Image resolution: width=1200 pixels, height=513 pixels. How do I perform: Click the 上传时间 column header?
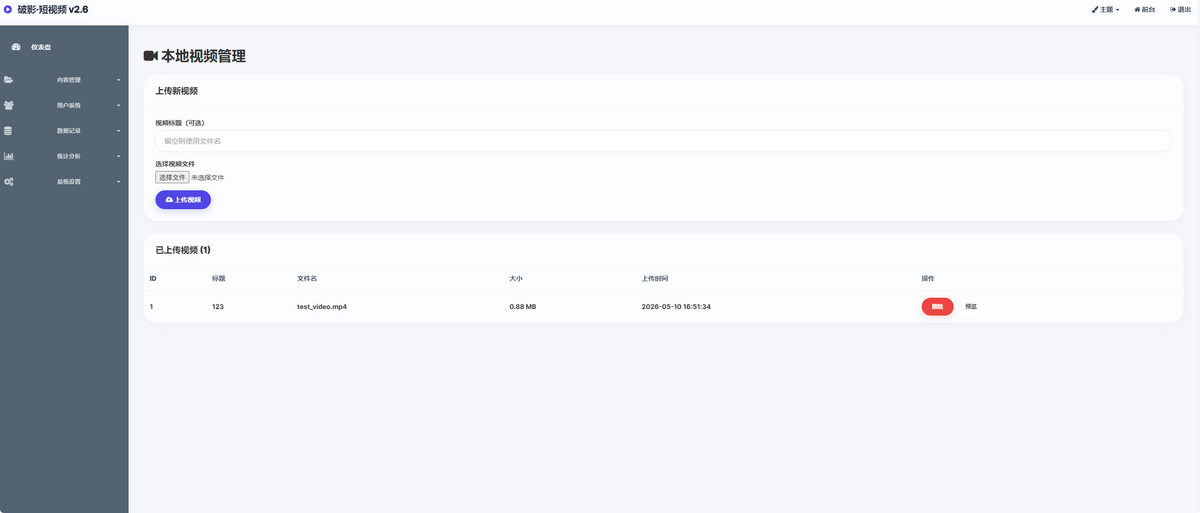pos(655,278)
